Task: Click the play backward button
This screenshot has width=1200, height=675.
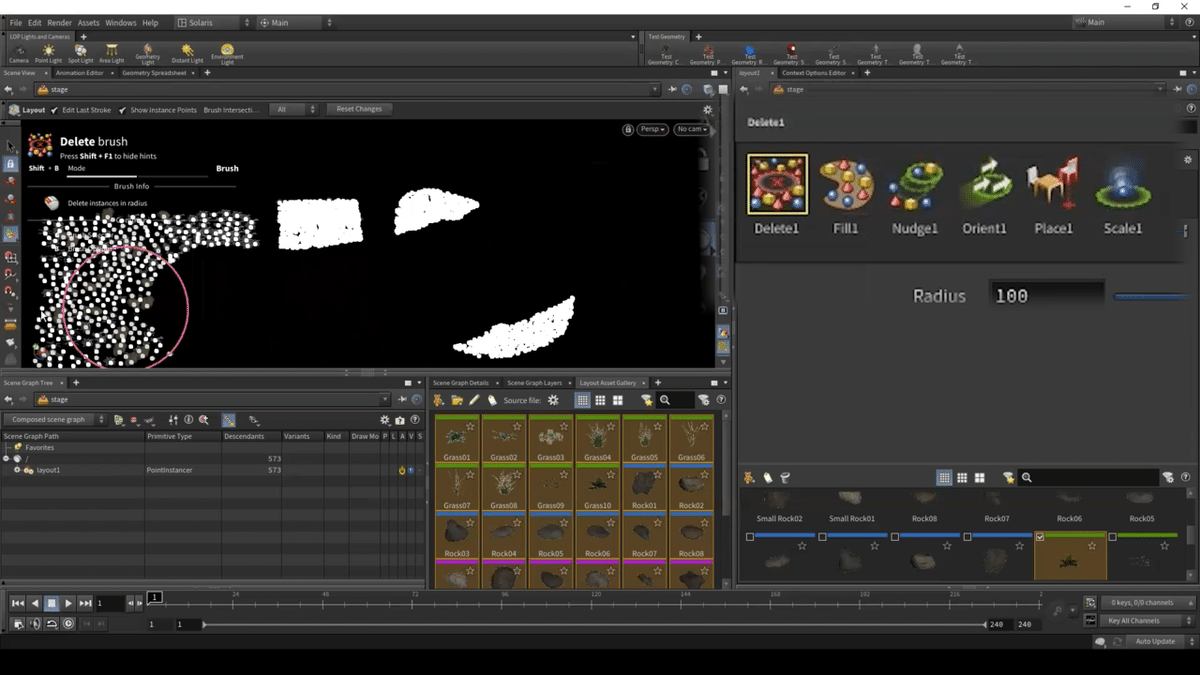Action: tap(35, 603)
